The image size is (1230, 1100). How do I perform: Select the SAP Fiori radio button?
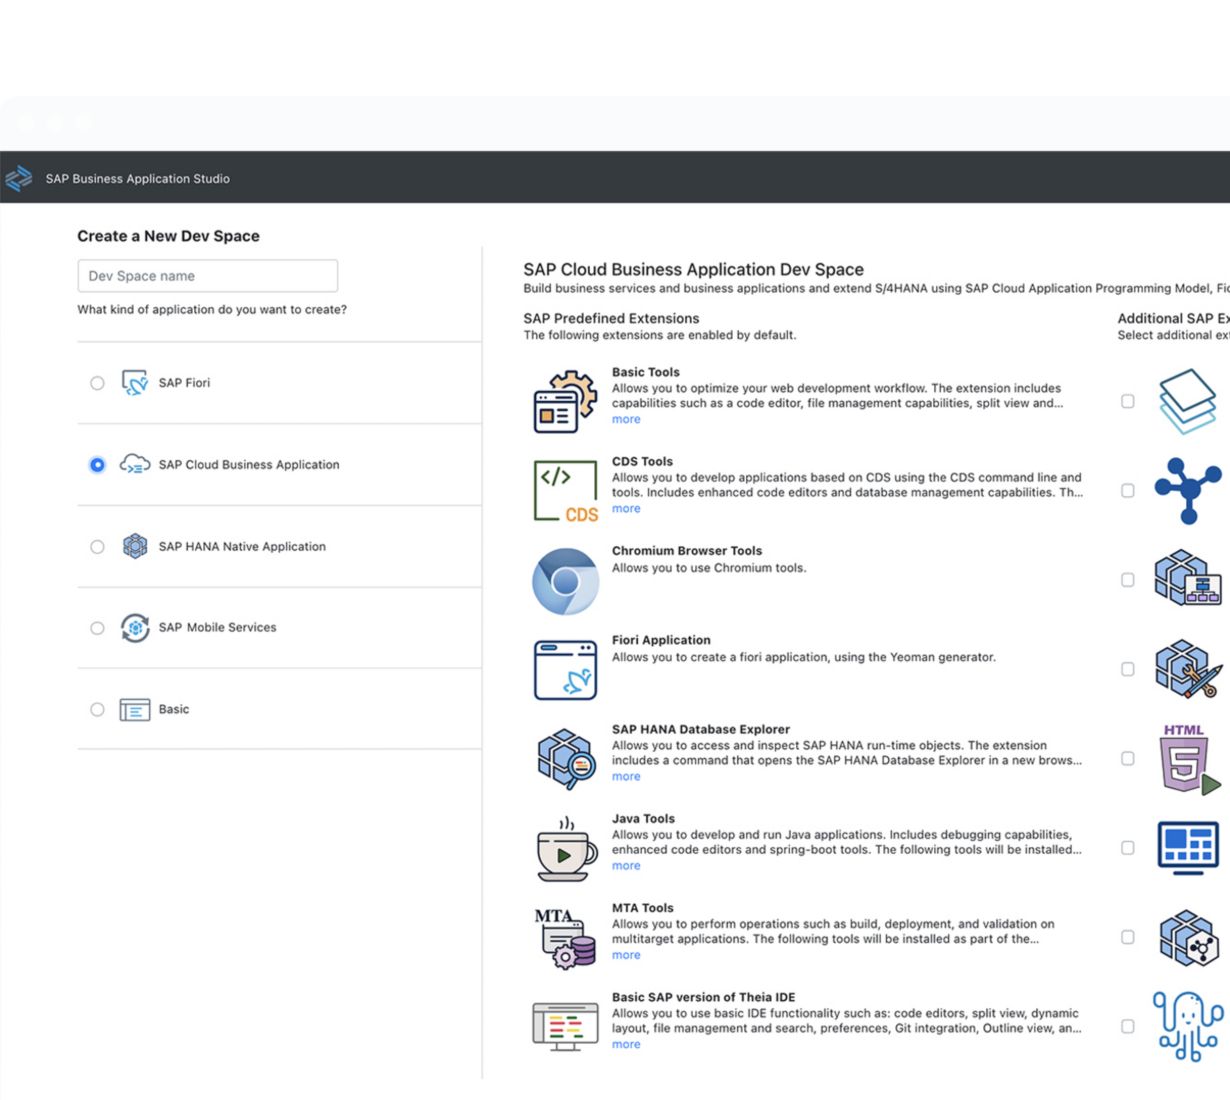[x=97, y=383]
